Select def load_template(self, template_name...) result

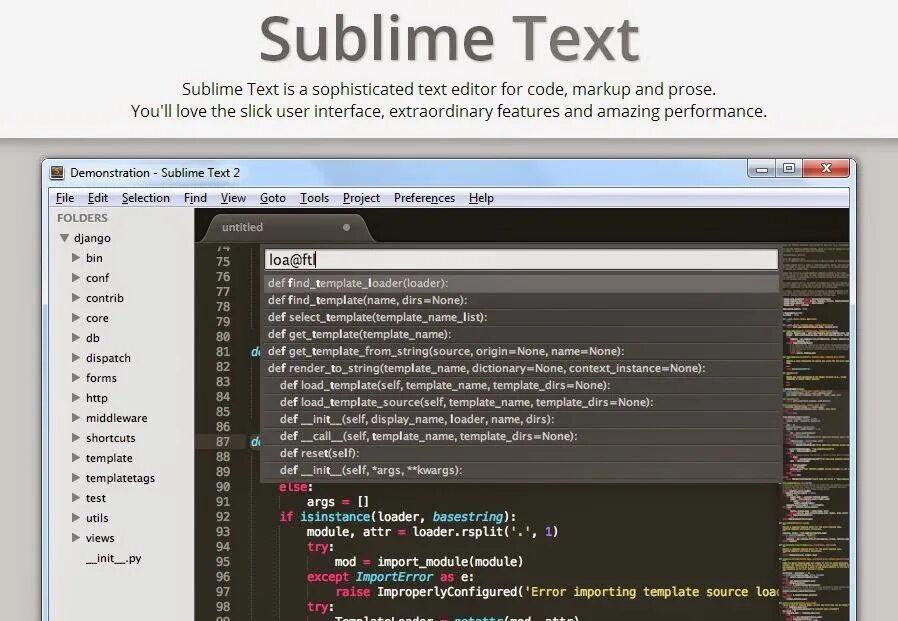pos(521,385)
